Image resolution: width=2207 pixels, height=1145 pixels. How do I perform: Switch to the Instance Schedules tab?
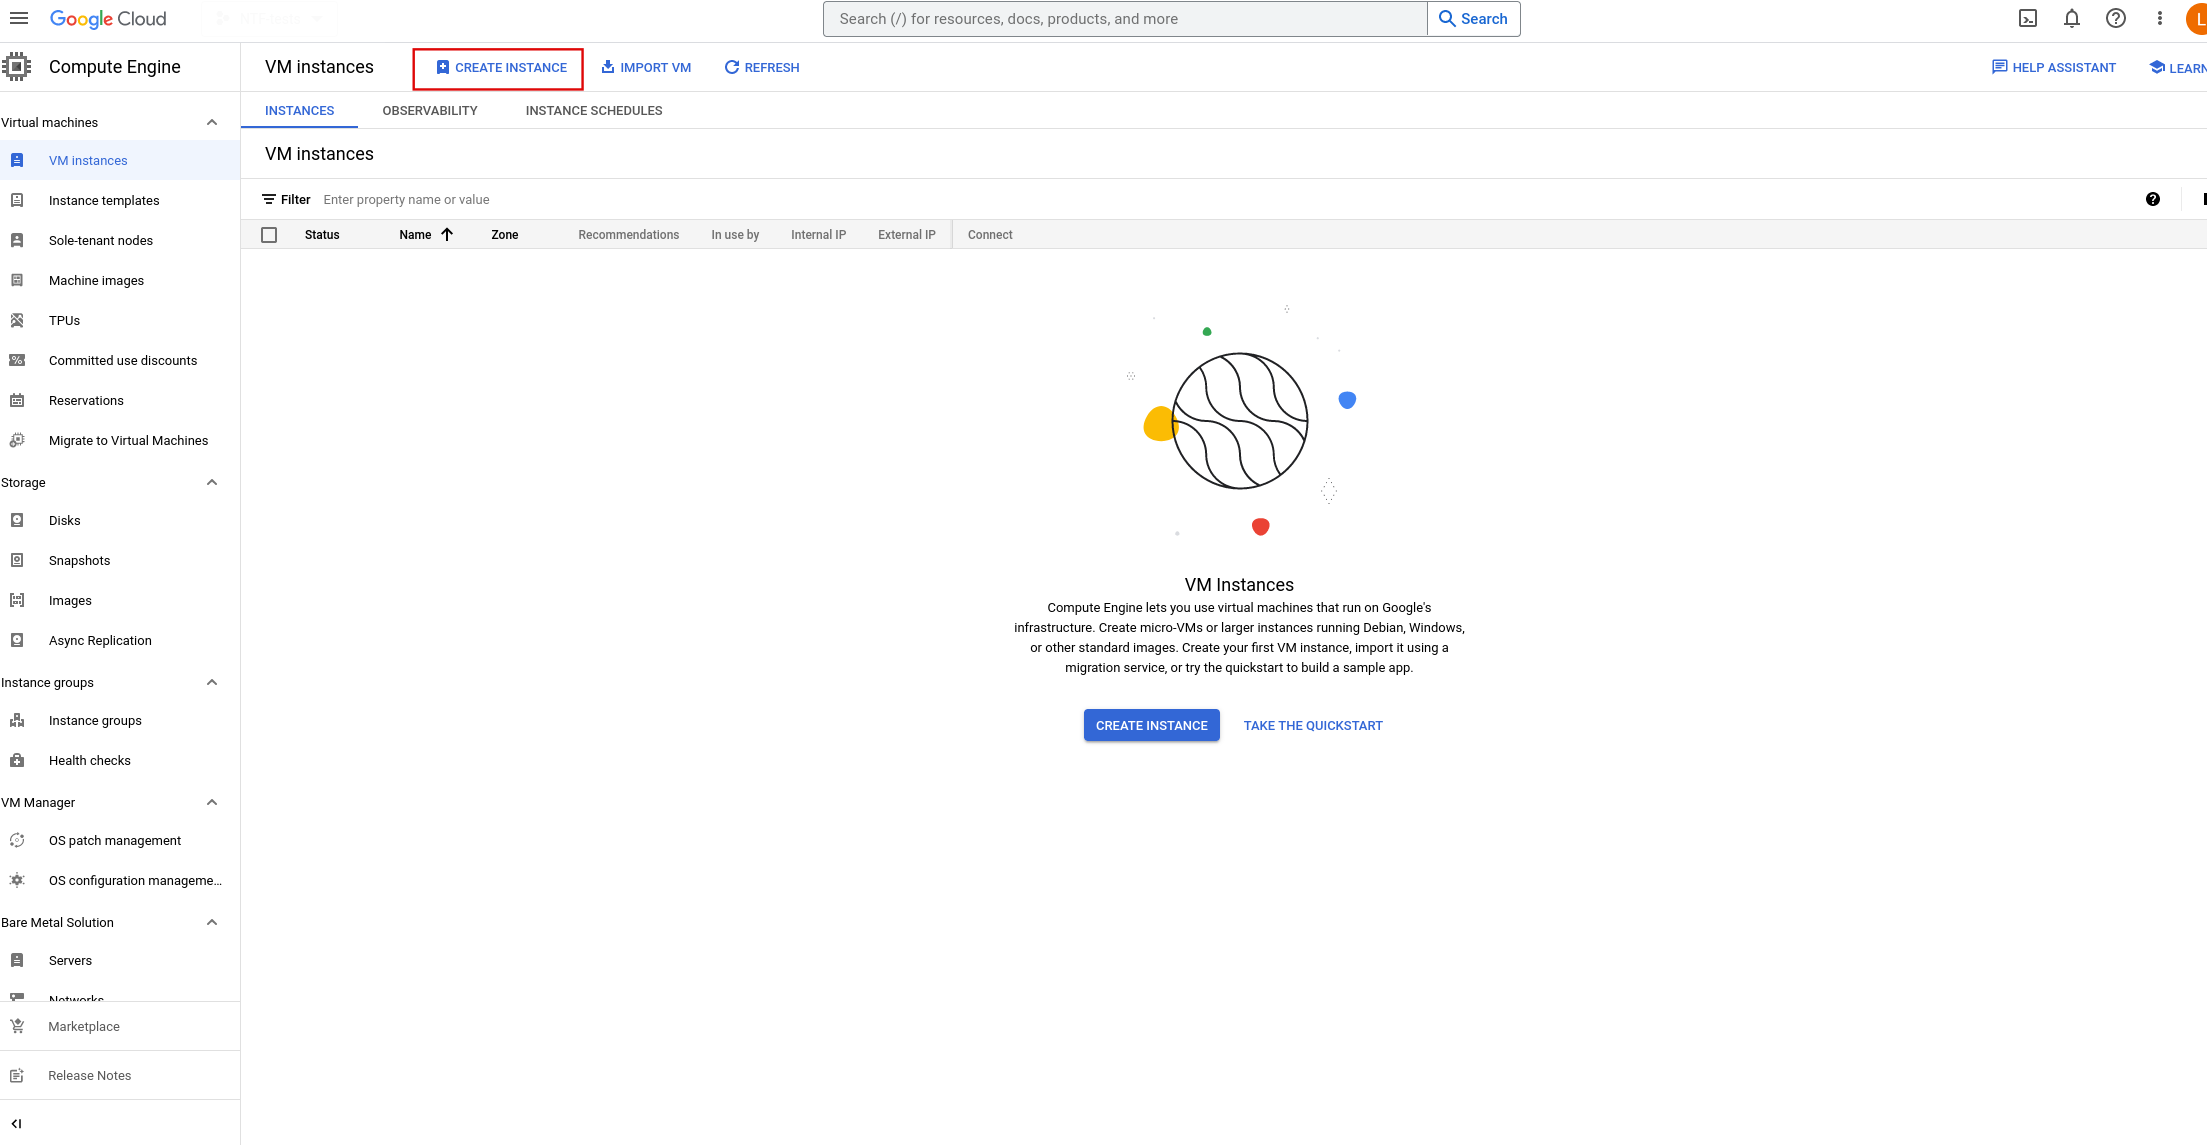tap(594, 110)
